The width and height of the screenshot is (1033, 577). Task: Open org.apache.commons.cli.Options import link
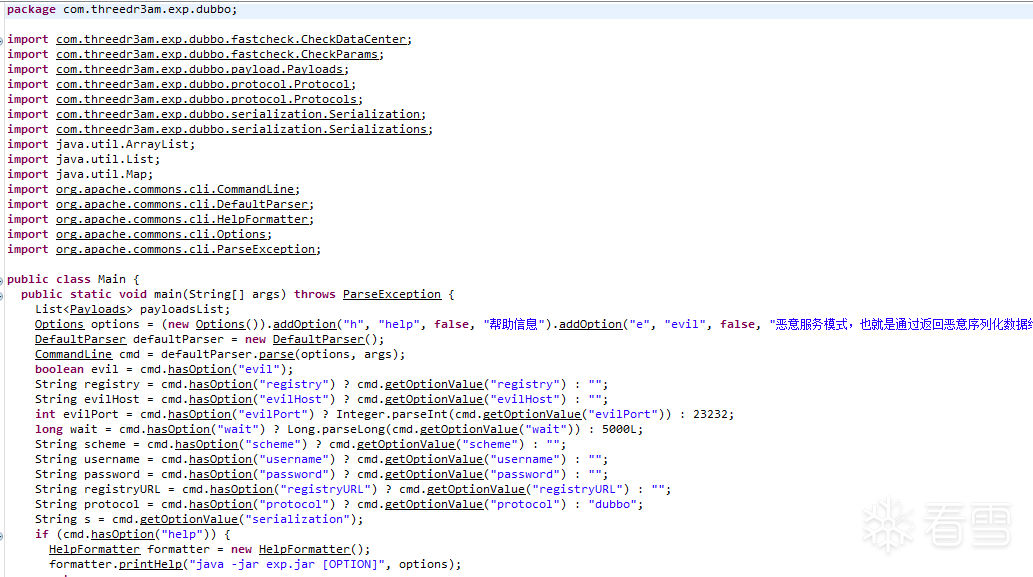coord(161,234)
